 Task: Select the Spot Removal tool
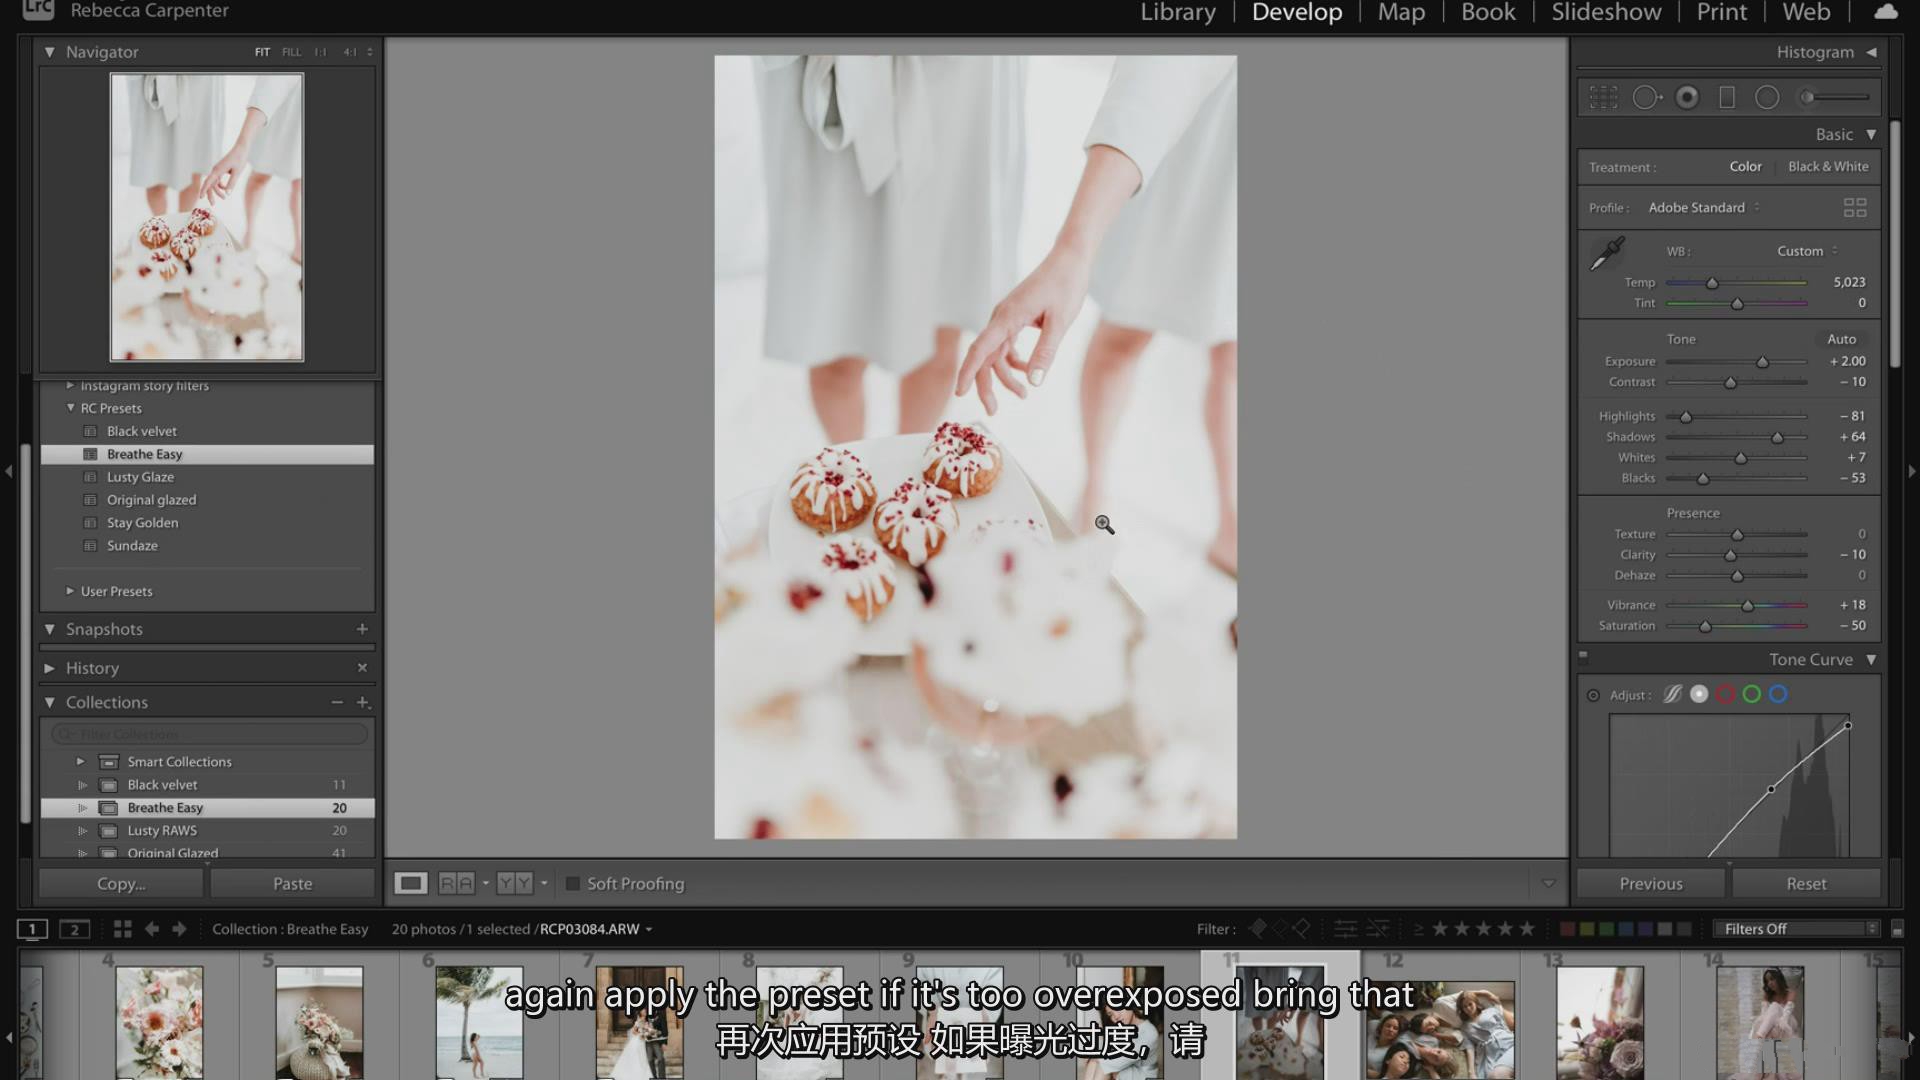[1646, 97]
